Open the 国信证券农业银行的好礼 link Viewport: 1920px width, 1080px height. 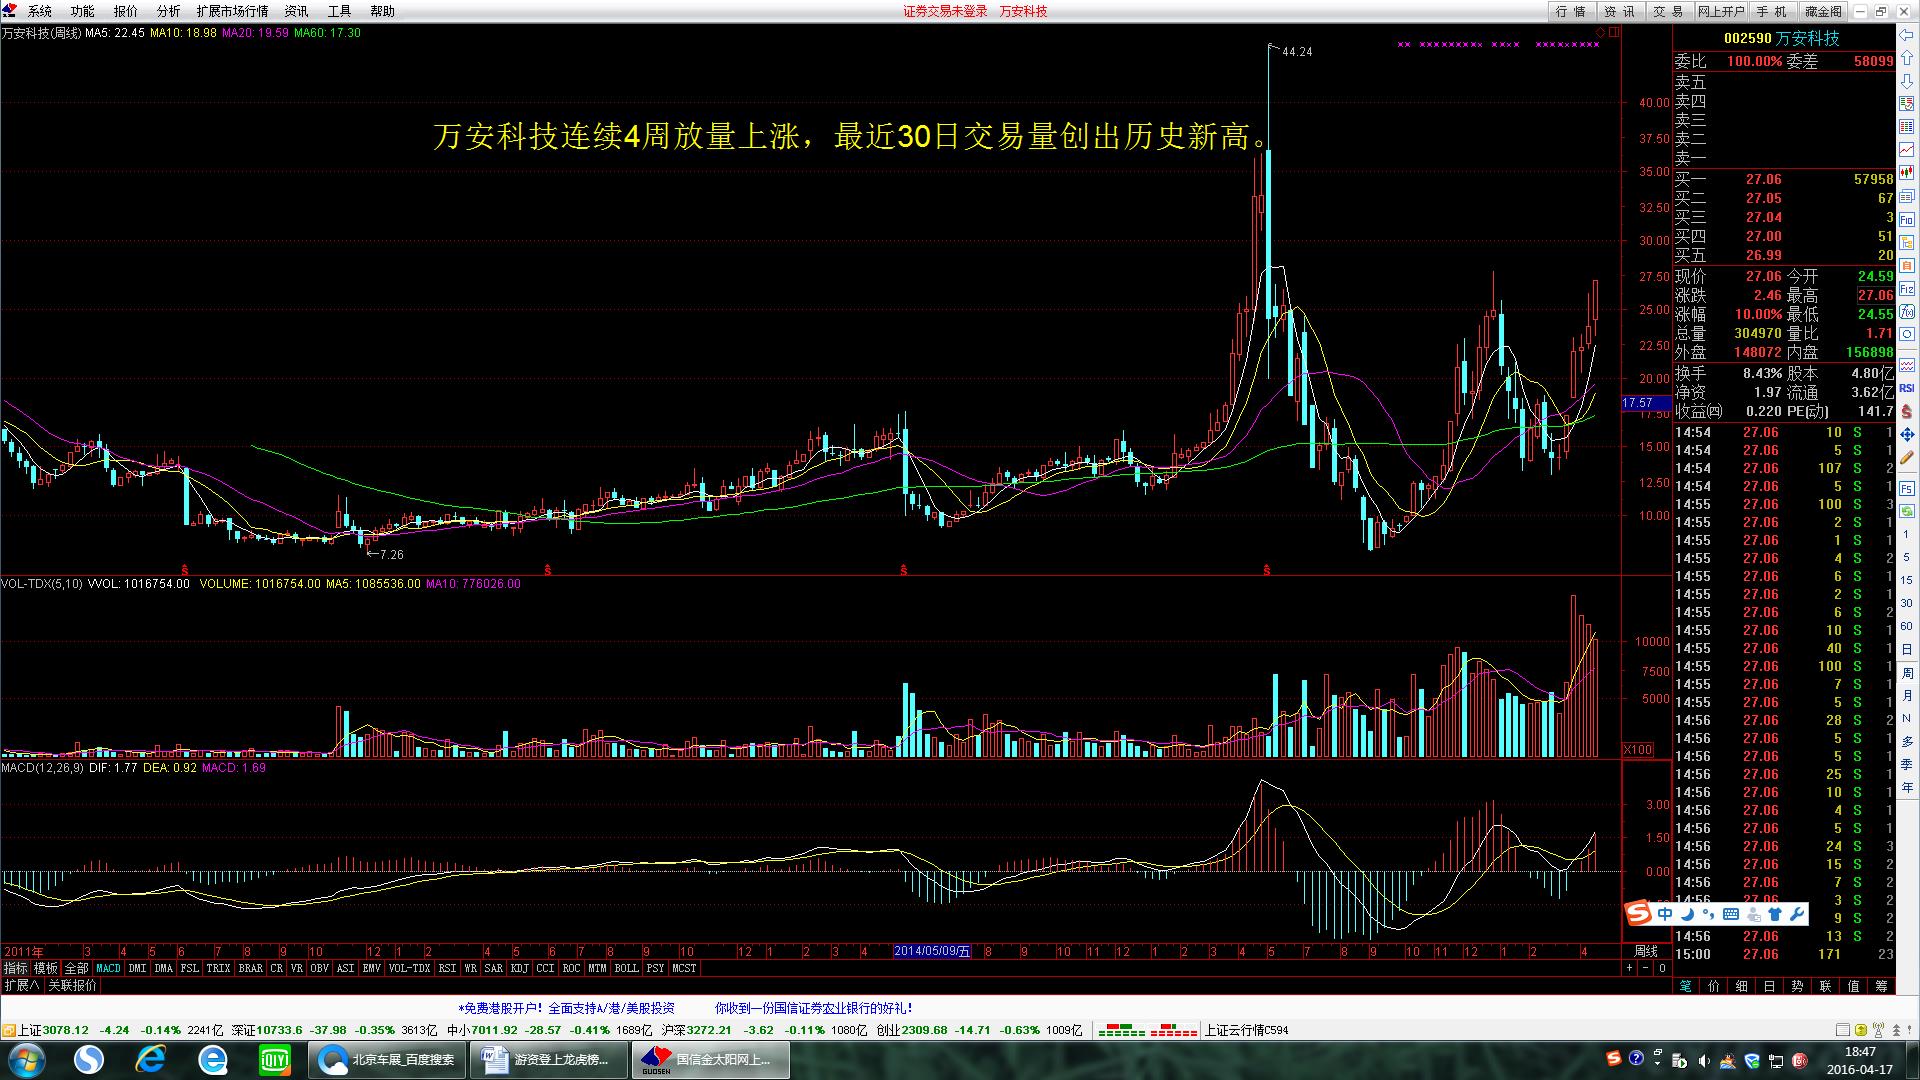(814, 1008)
